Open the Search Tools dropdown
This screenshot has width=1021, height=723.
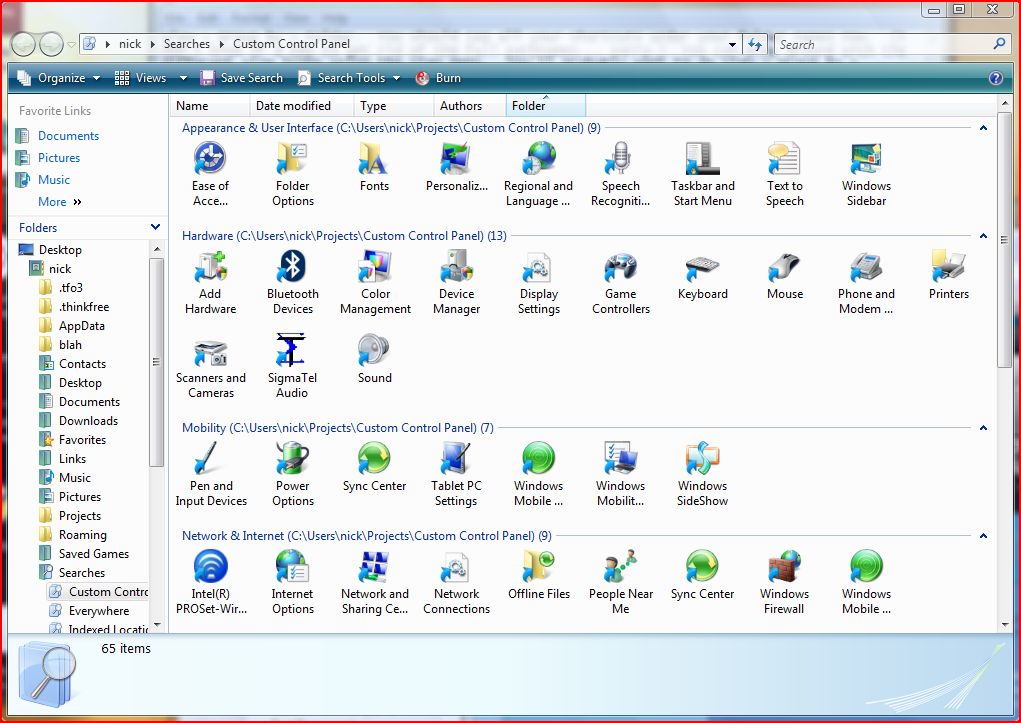pos(349,78)
